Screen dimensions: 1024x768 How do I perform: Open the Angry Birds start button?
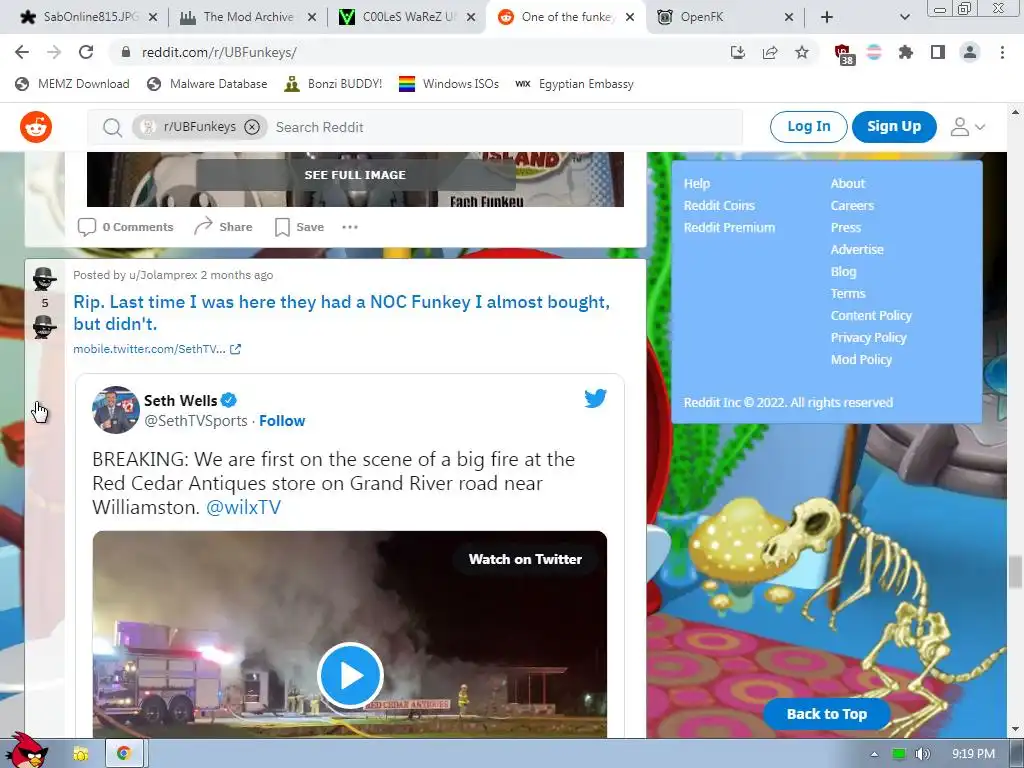[26, 751]
